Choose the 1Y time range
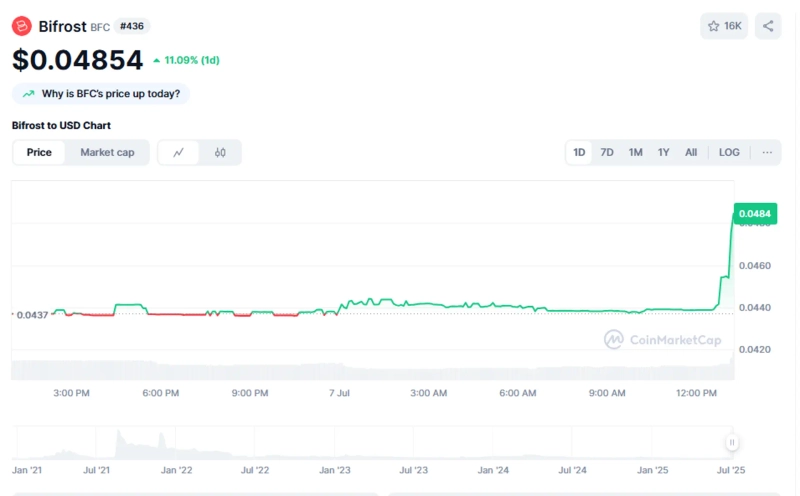800x496 pixels. (663, 153)
